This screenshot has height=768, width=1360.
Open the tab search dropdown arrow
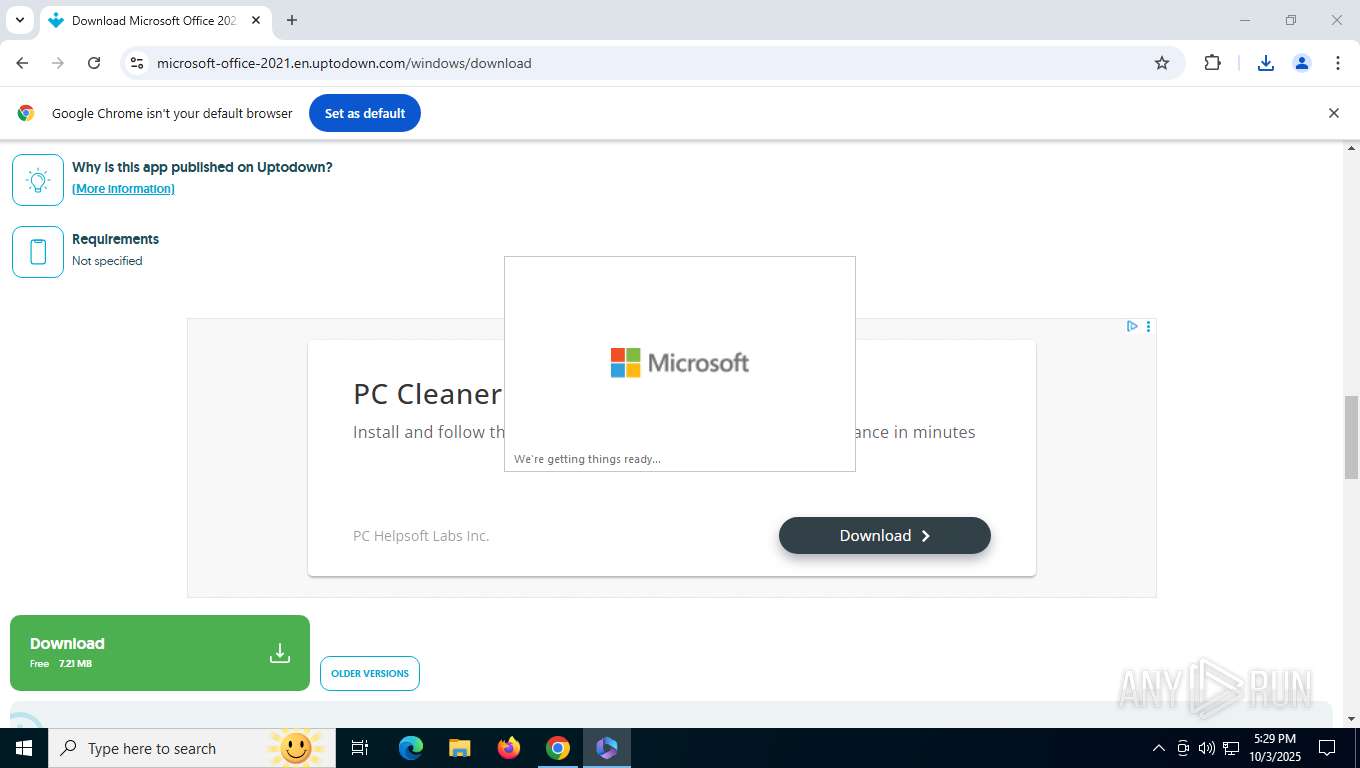point(19,20)
